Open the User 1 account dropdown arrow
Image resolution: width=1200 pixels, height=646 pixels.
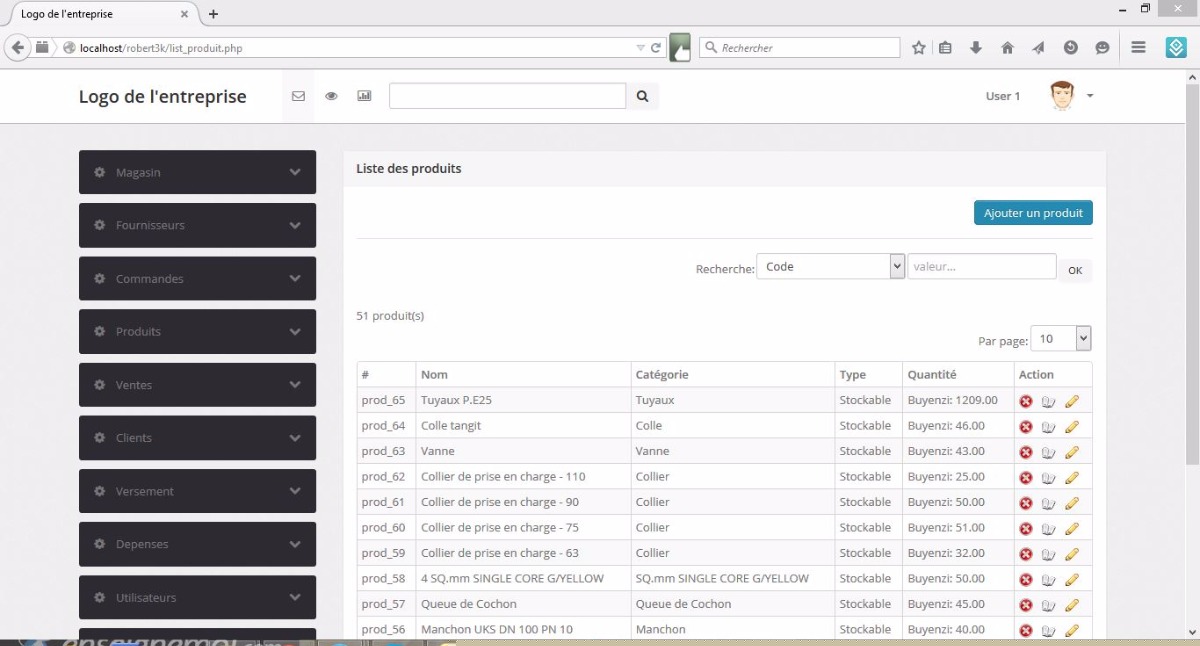(1090, 96)
